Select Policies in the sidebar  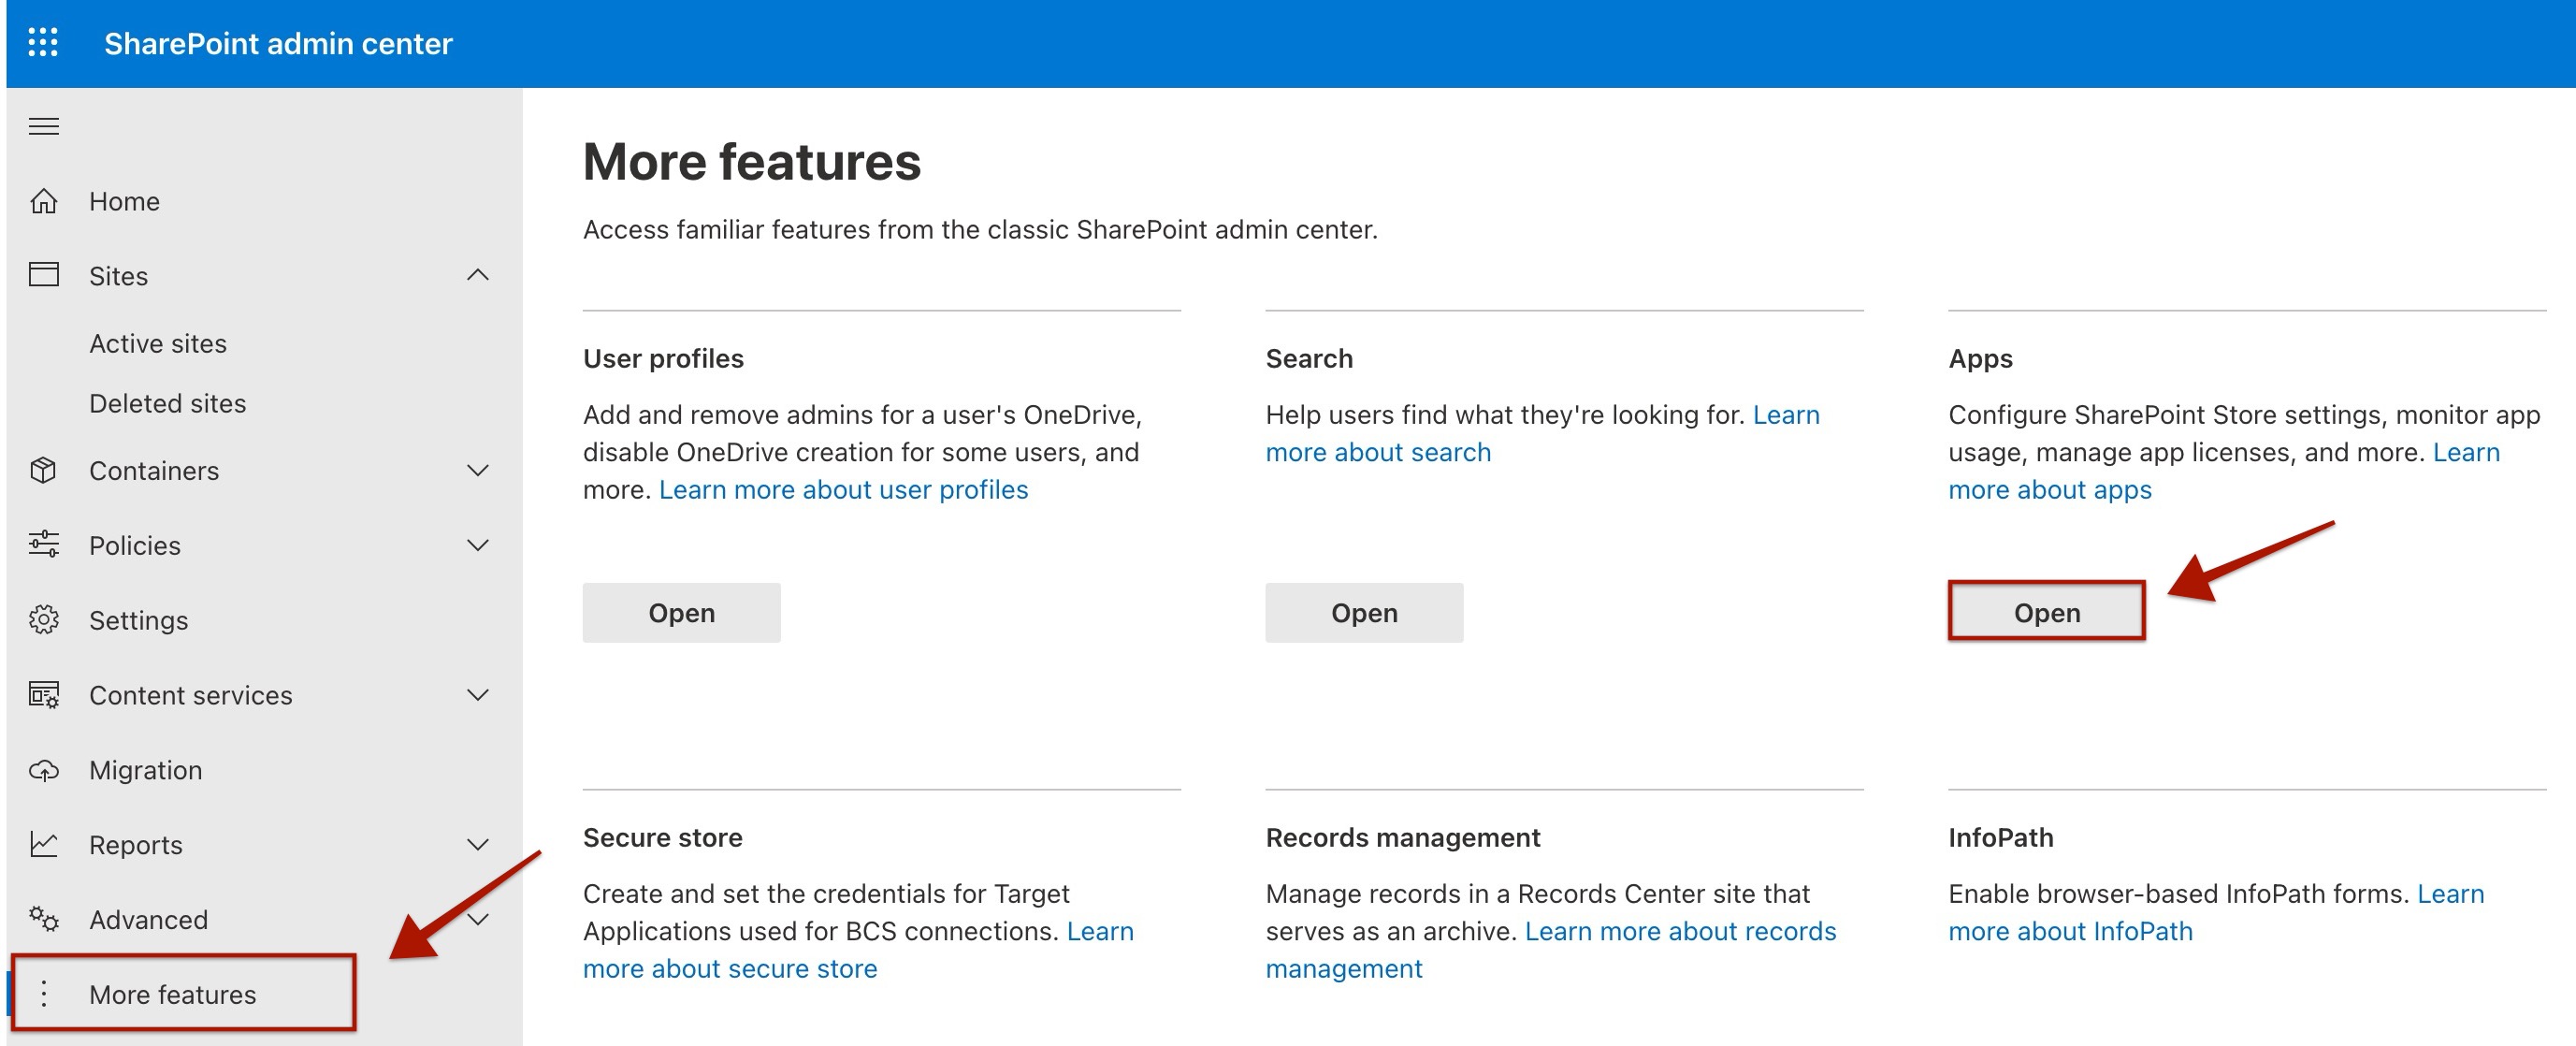(x=264, y=545)
